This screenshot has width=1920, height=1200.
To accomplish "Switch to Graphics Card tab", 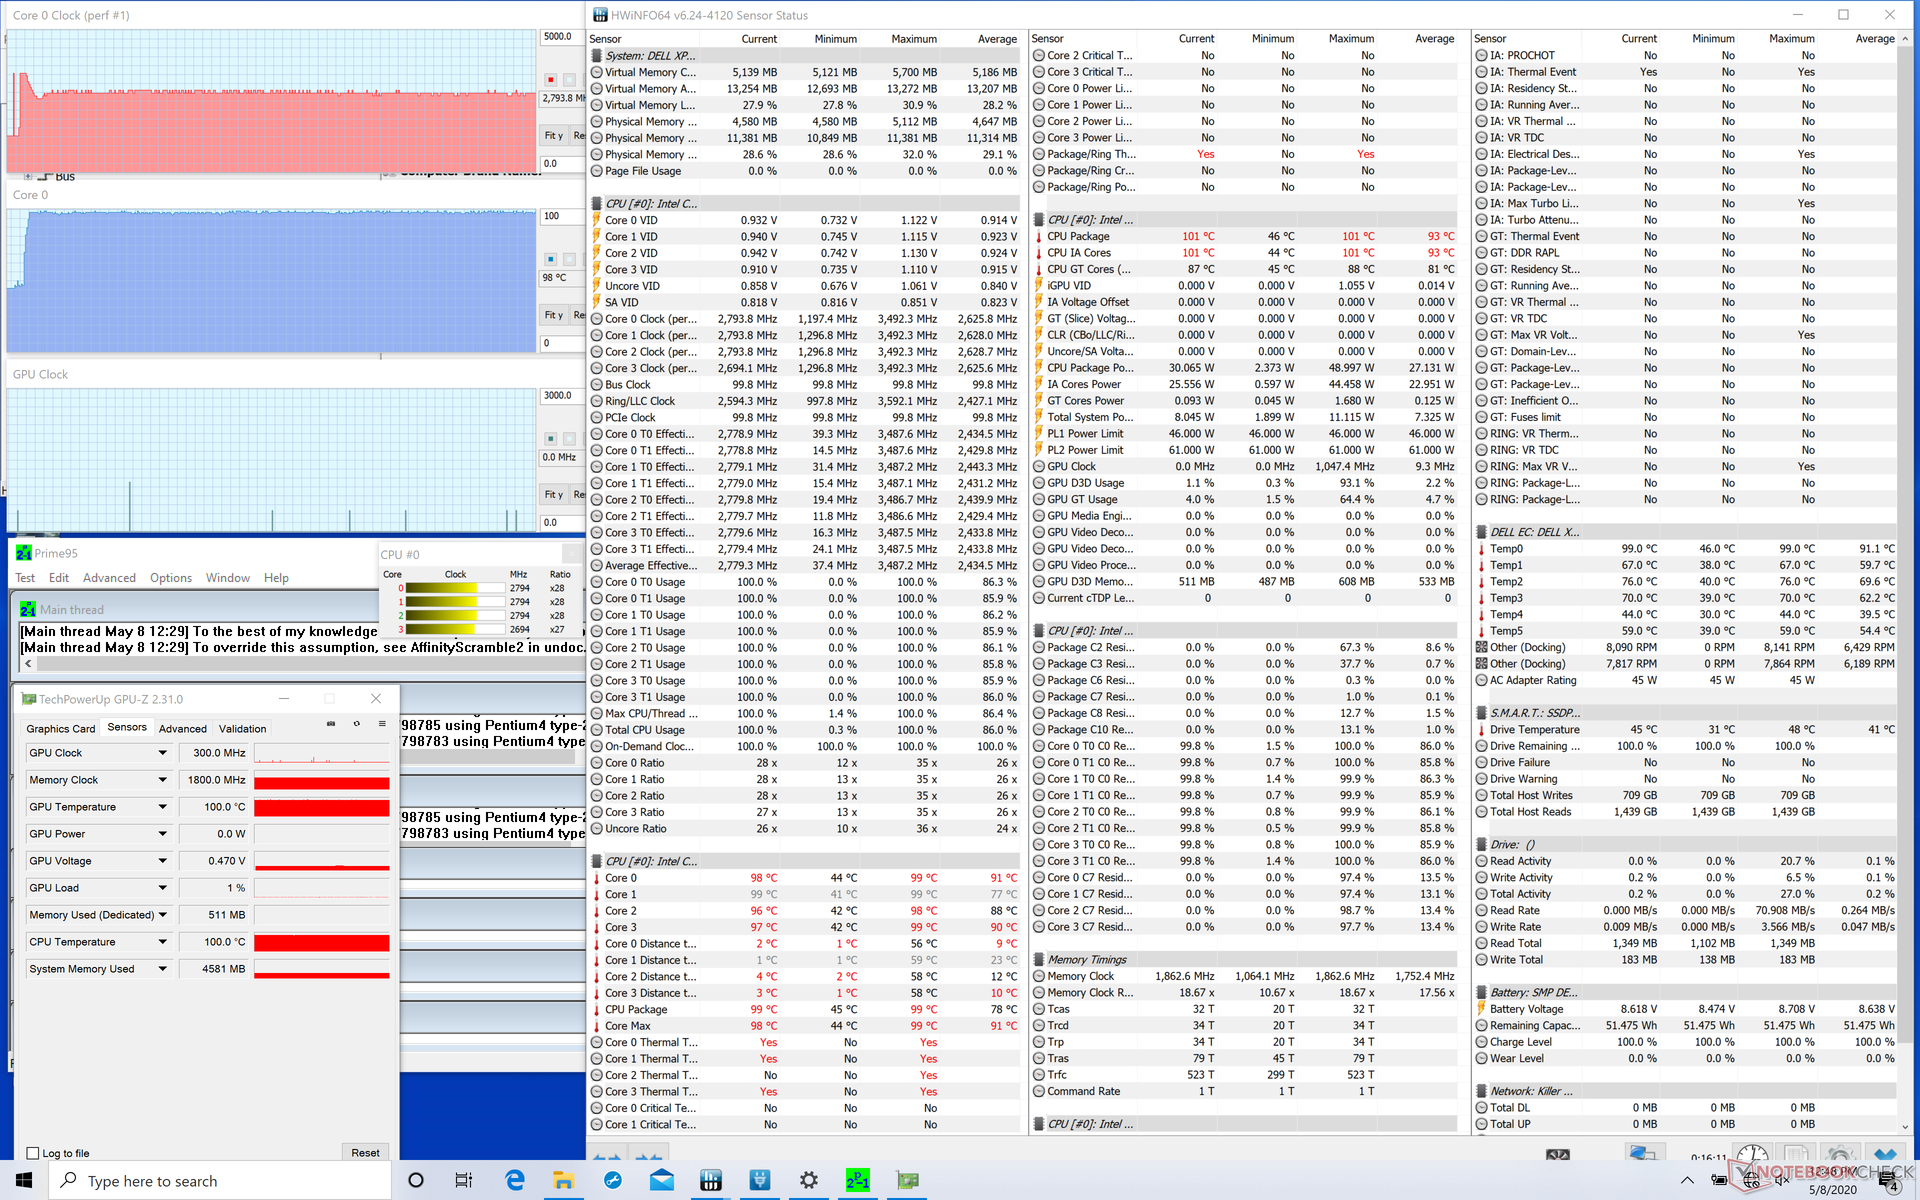I will [60, 729].
